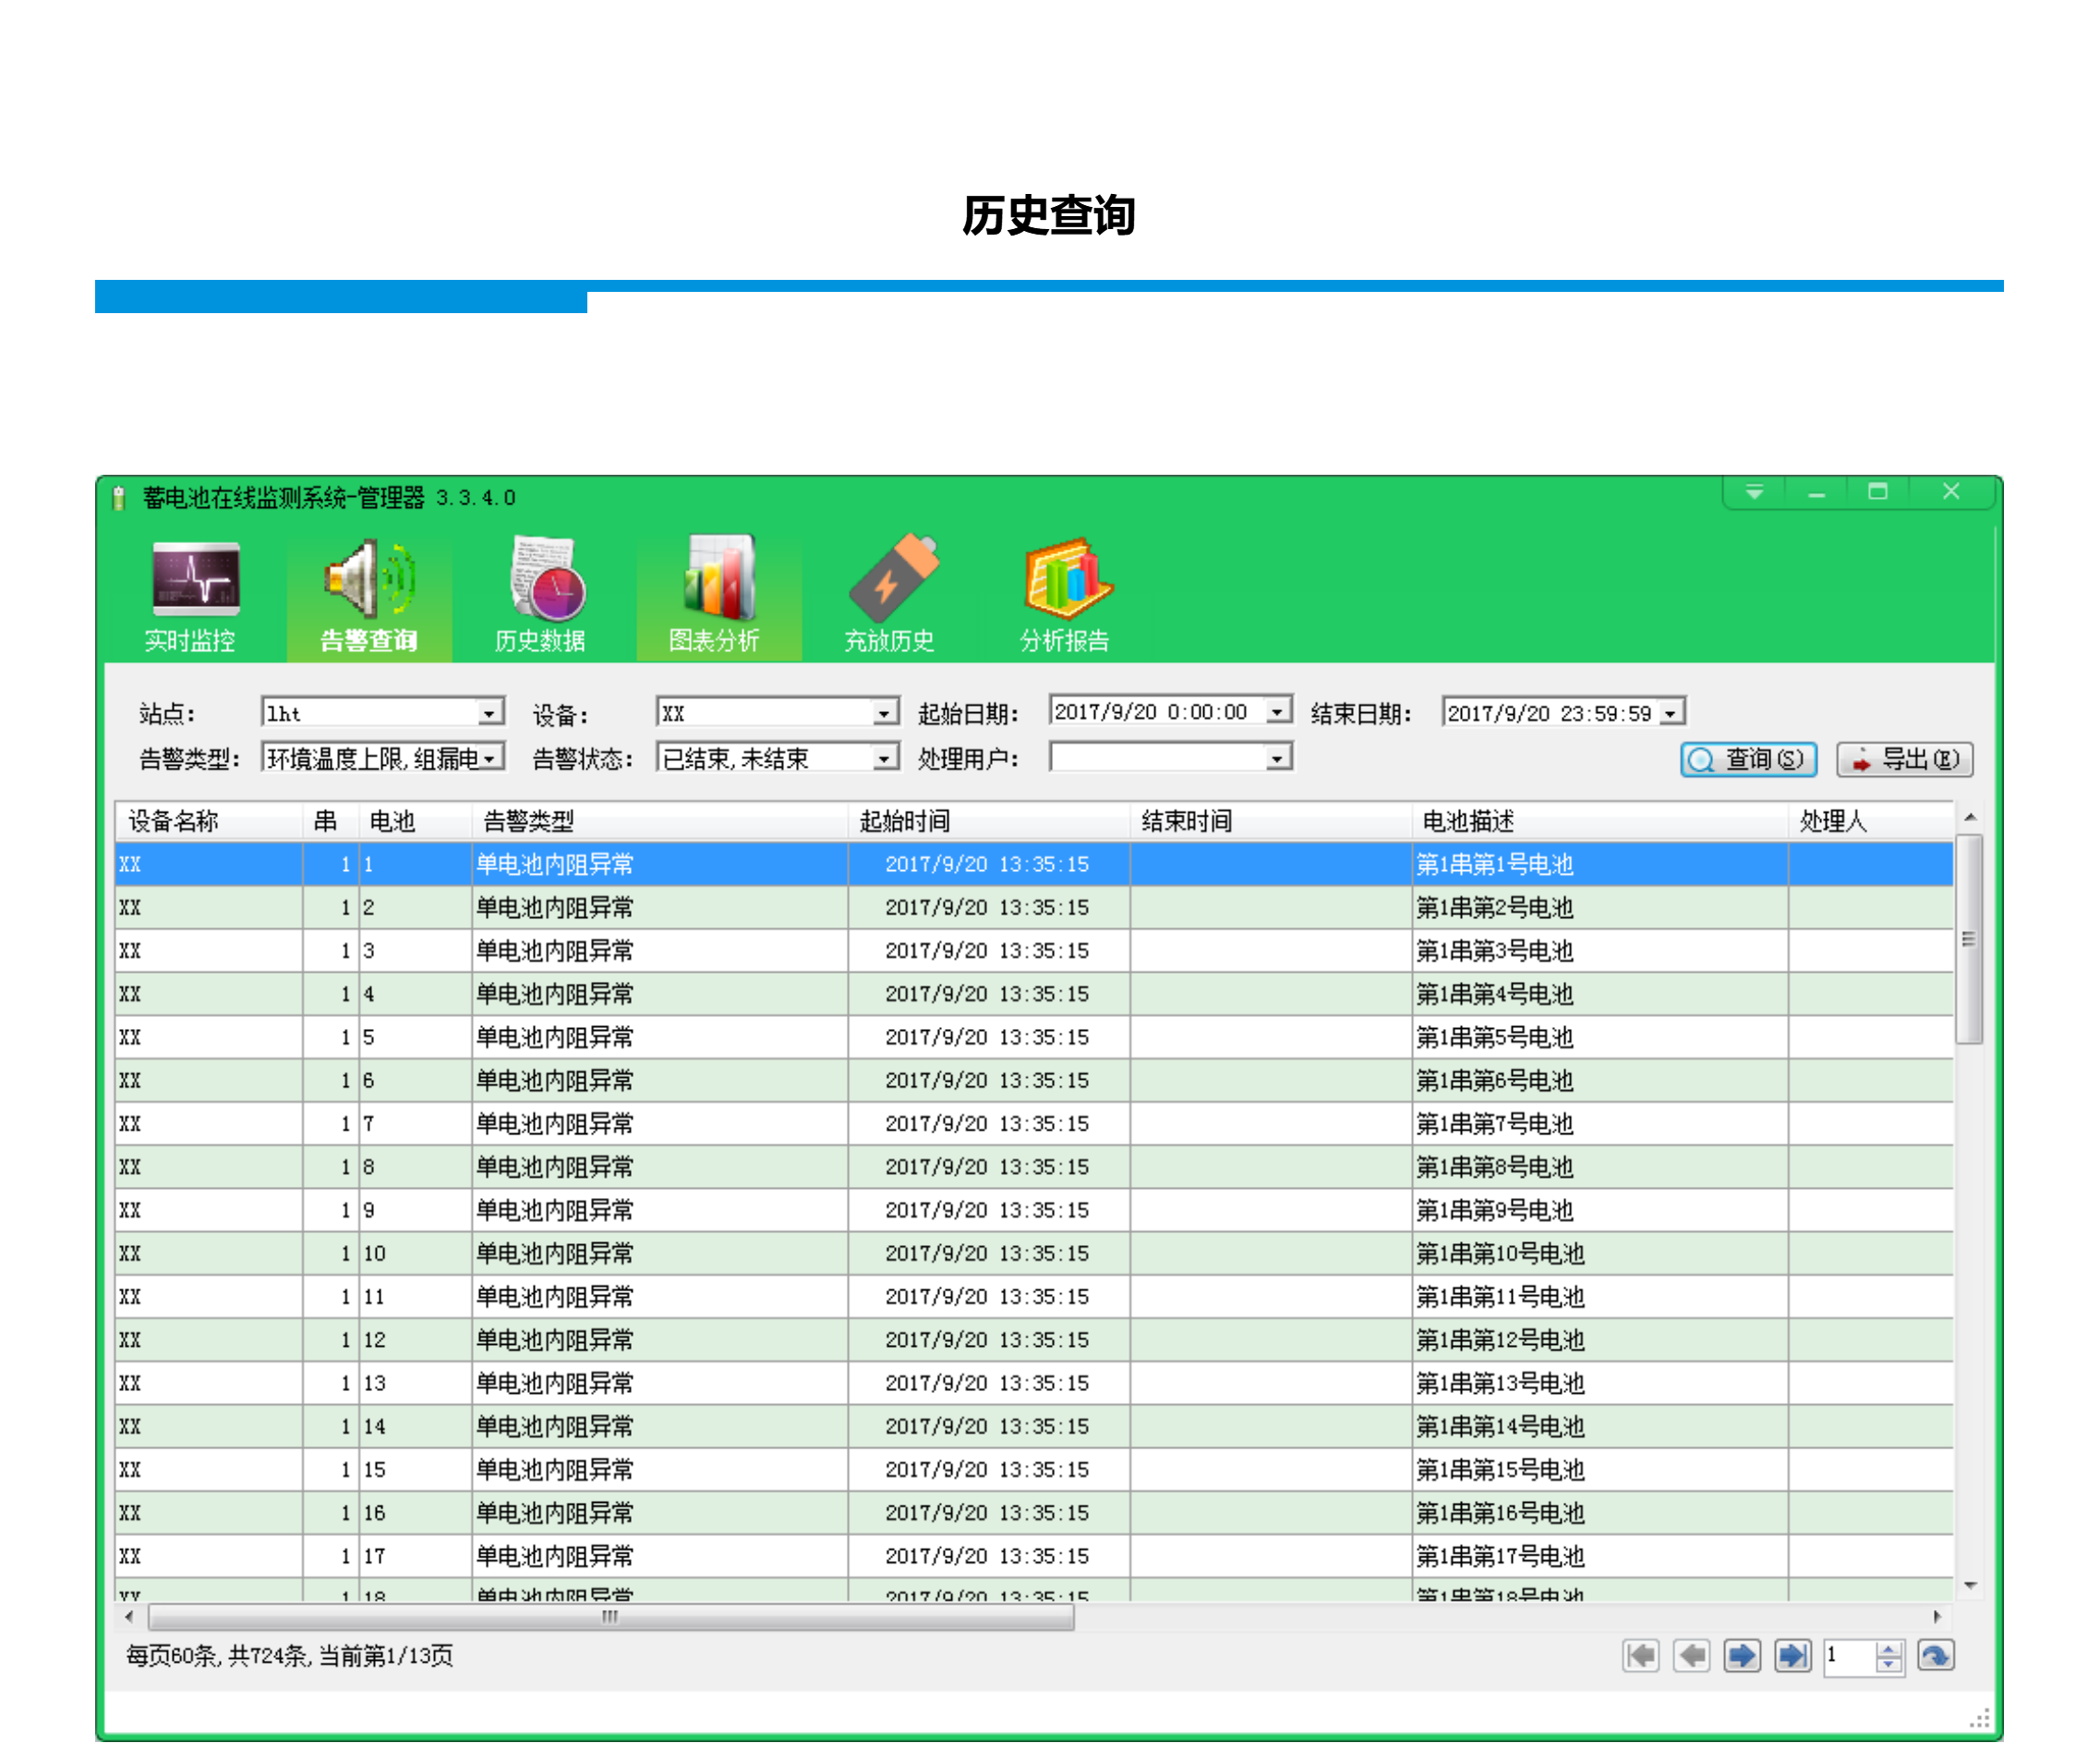Click the 查询(S) query button
Image resolution: width=2100 pixels, height=1743 pixels.
tap(1748, 759)
